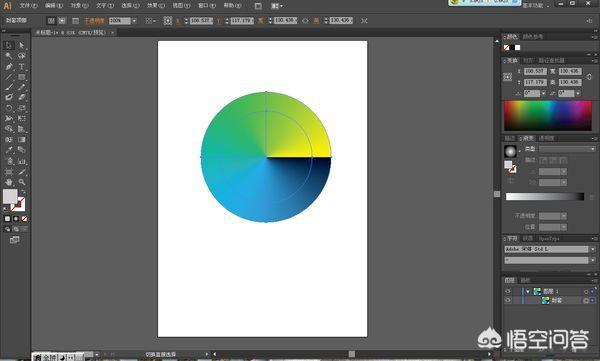
Task: Open the 对象 (Object) menu
Action: pos(79,6)
